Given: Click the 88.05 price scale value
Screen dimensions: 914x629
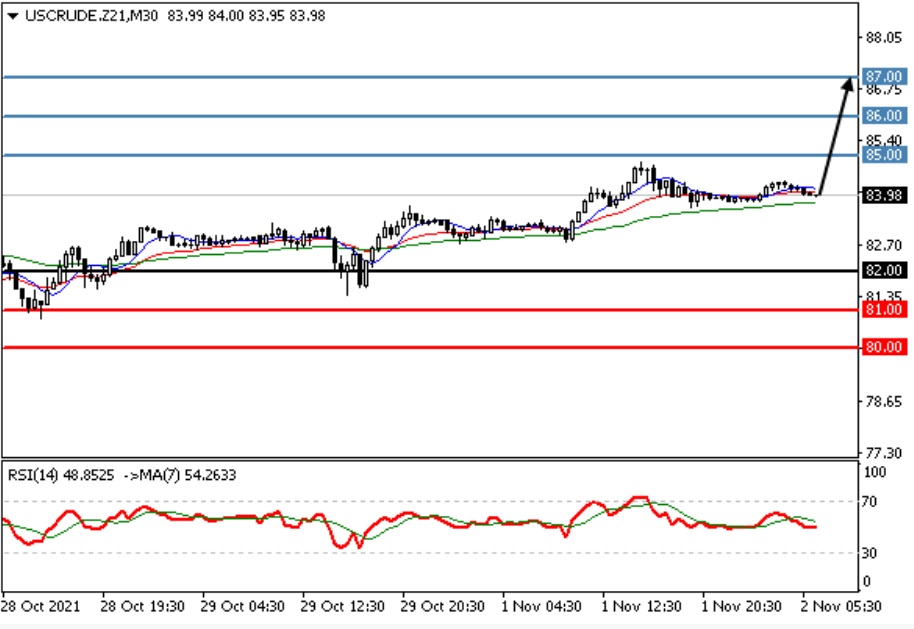Looking at the screenshot, I should (x=884, y=38).
